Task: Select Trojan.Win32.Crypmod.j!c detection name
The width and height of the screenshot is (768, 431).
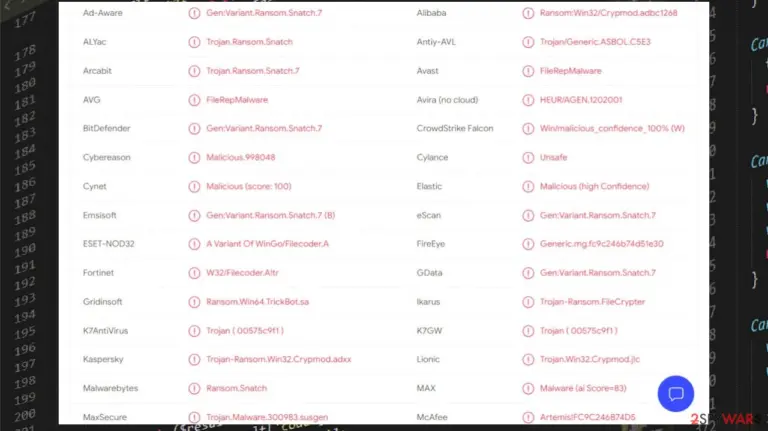Action: [590, 359]
